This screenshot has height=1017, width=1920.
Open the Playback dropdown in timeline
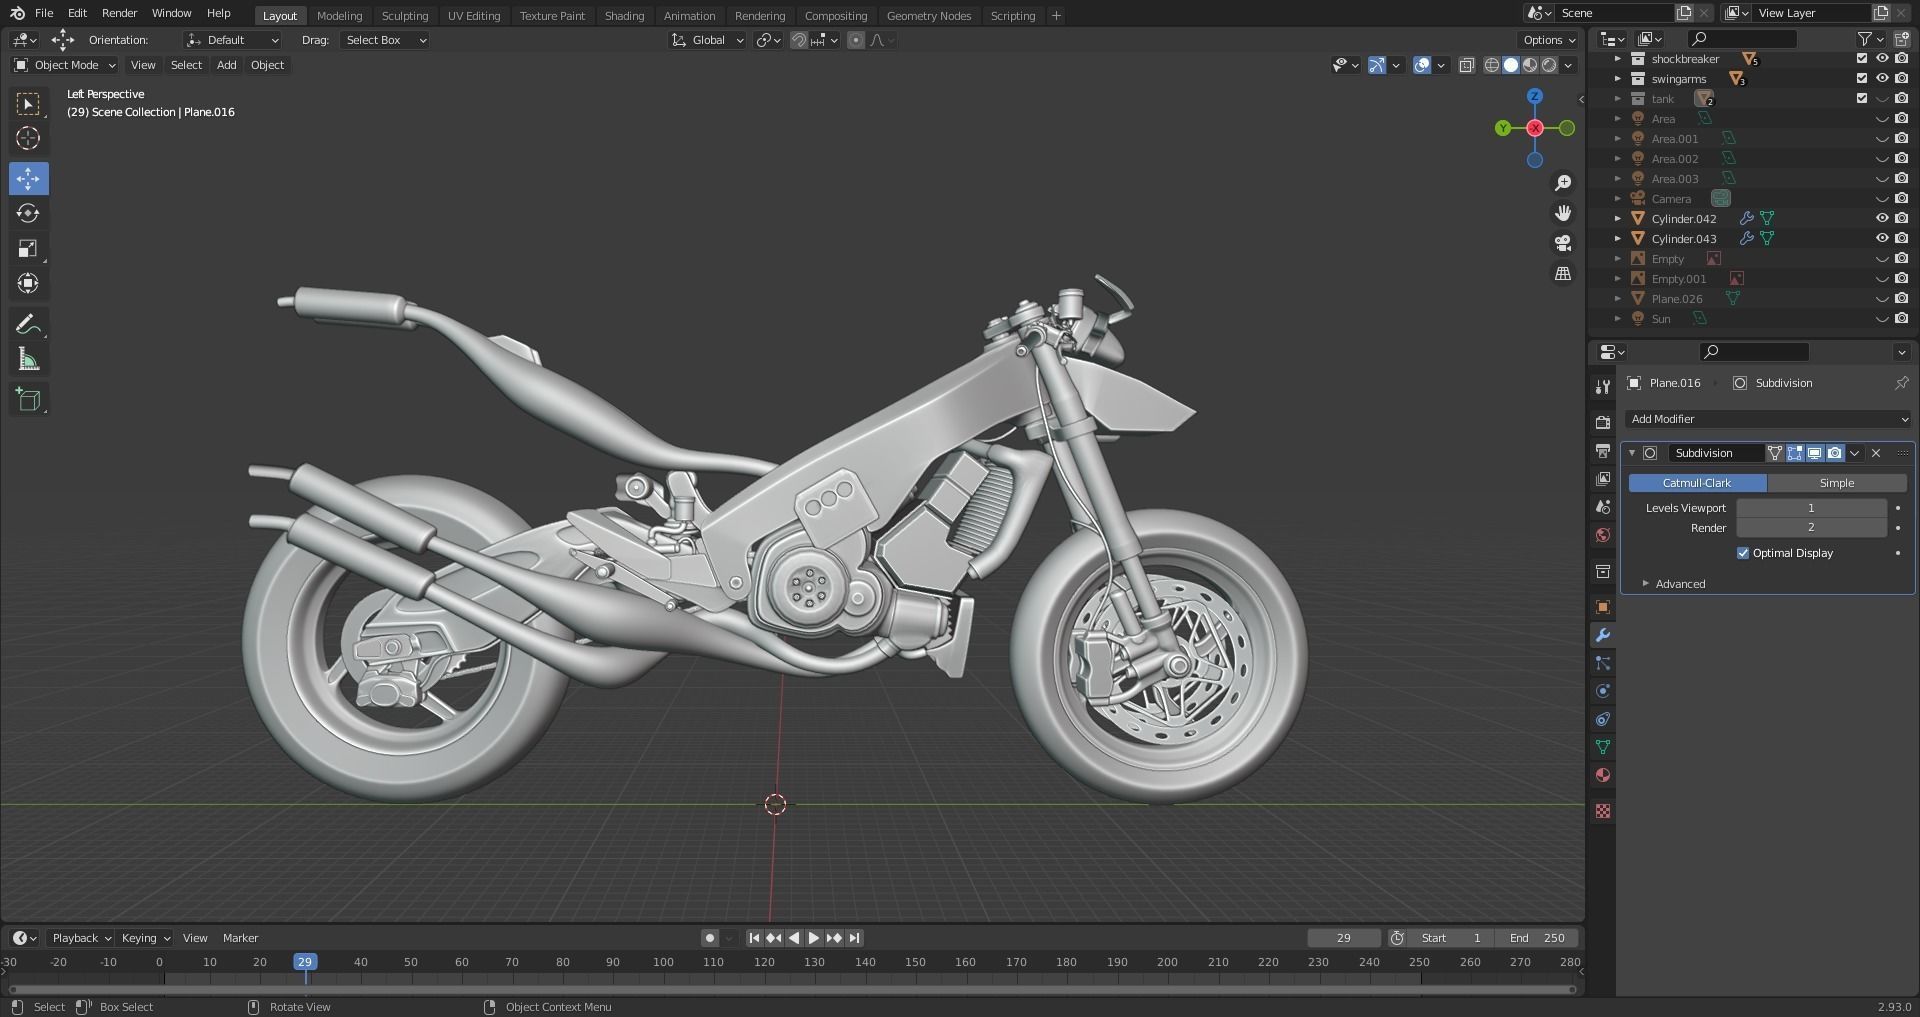pyautogui.click(x=81, y=938)
